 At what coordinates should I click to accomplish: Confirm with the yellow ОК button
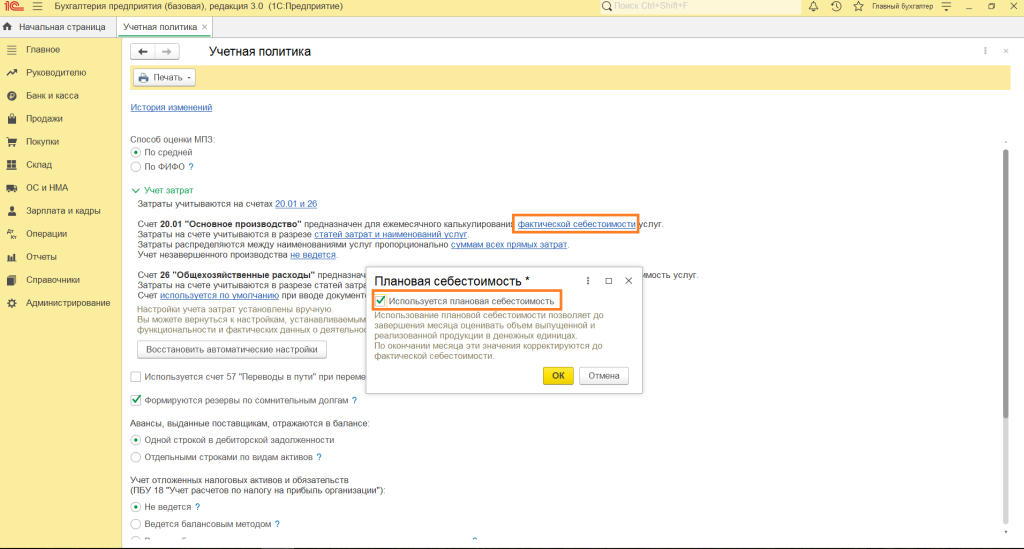[x=558, y=376]
